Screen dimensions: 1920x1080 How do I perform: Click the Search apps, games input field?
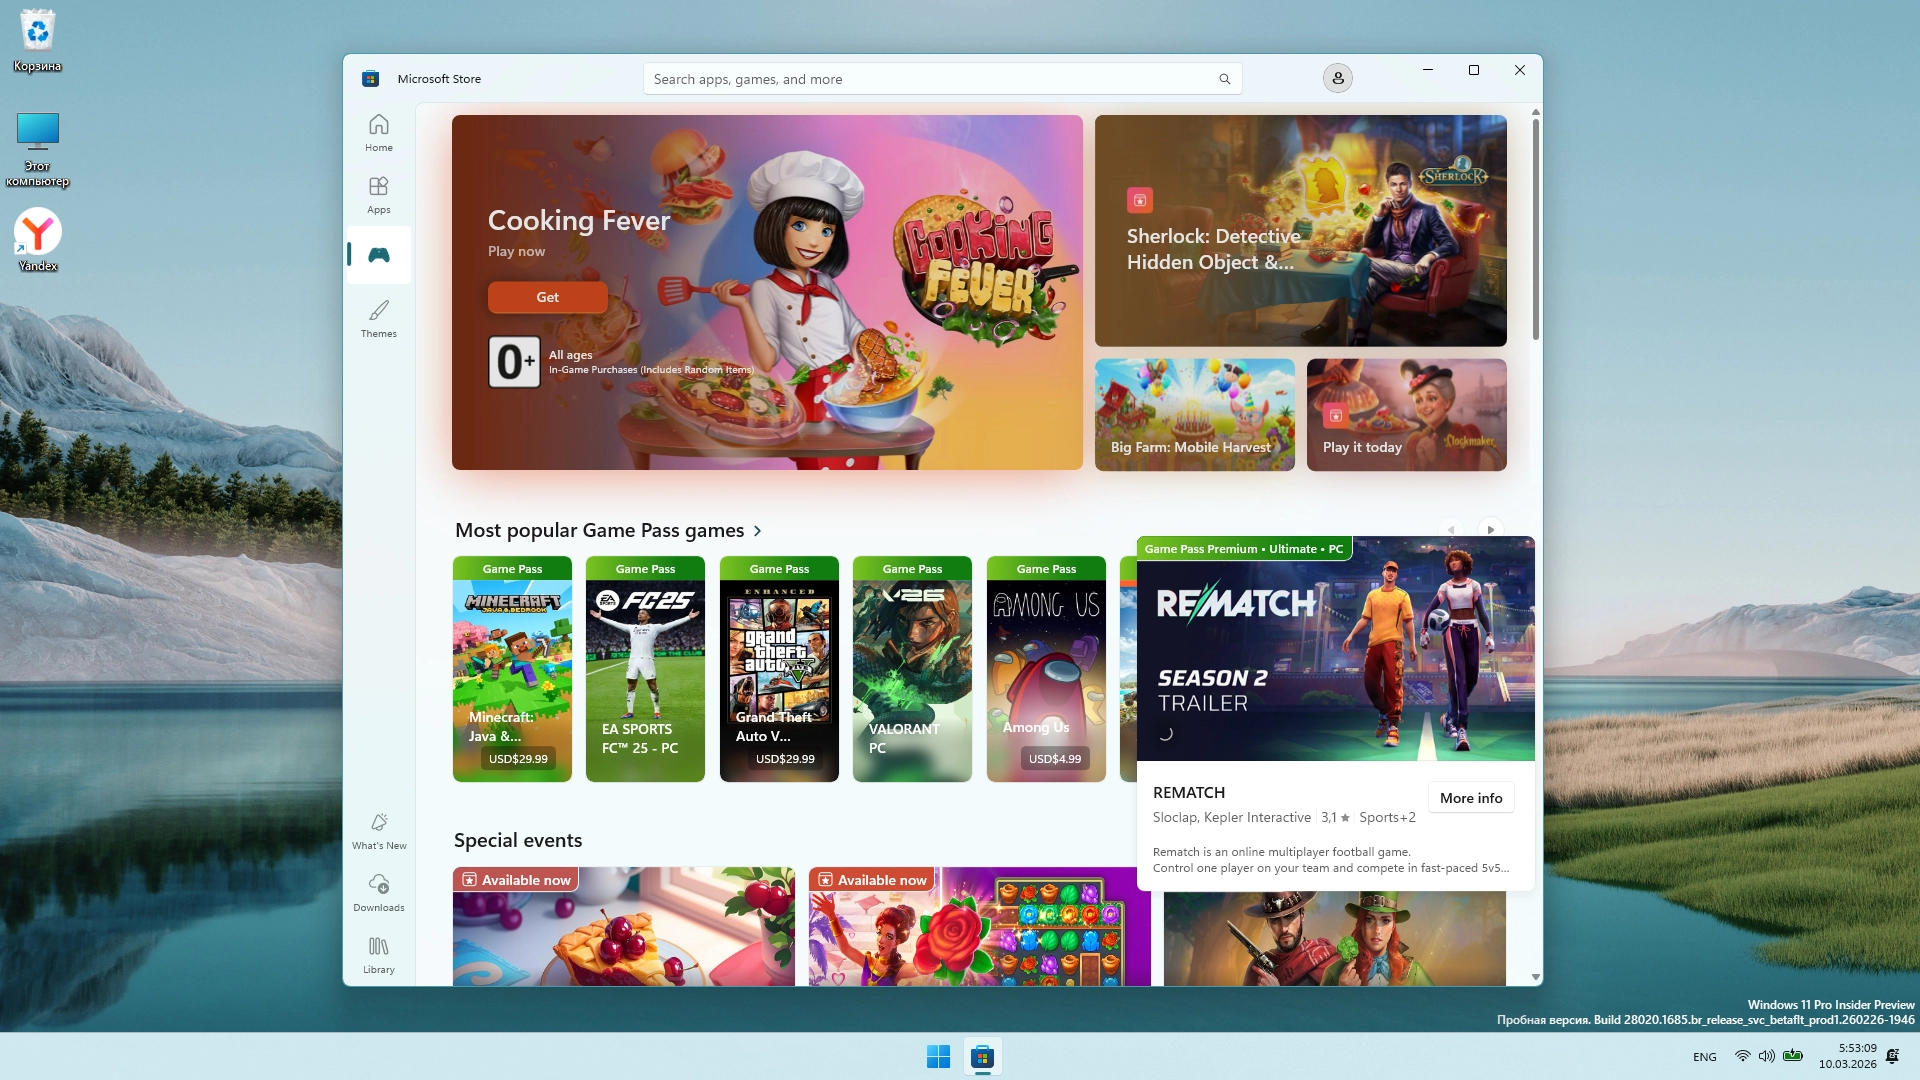[930, 79]
